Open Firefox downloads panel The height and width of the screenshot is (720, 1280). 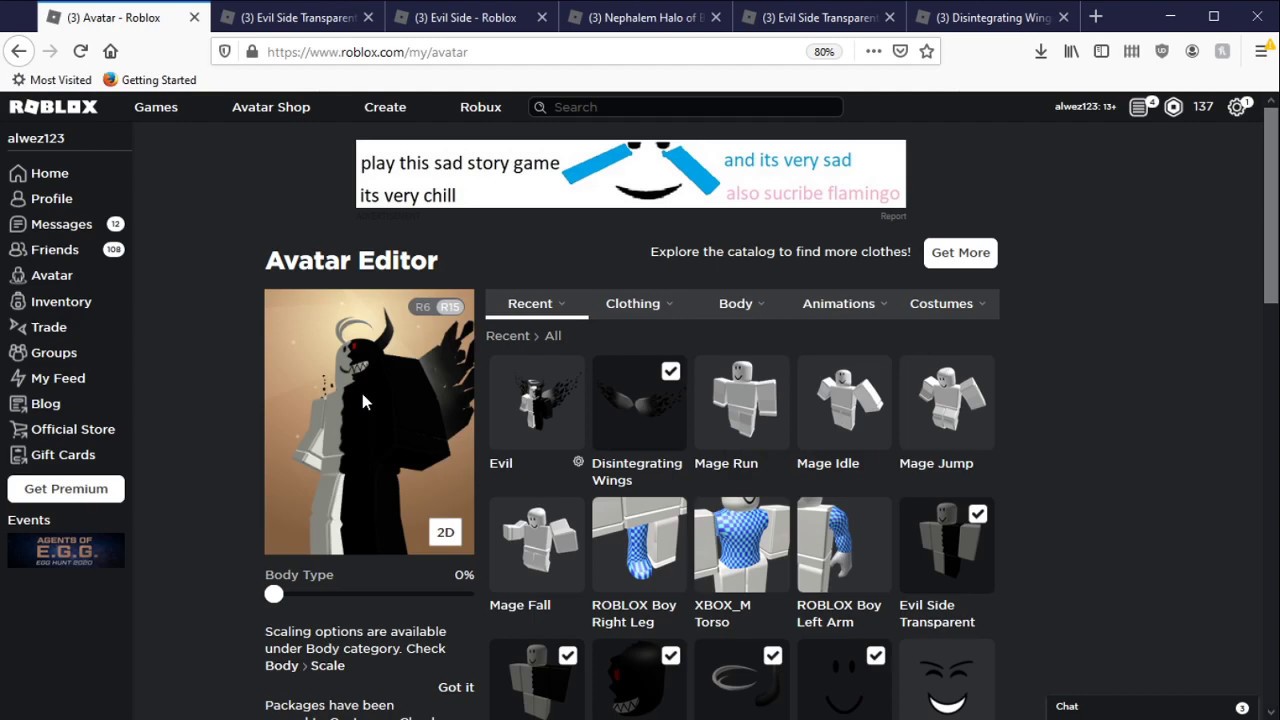(1041, 51)
